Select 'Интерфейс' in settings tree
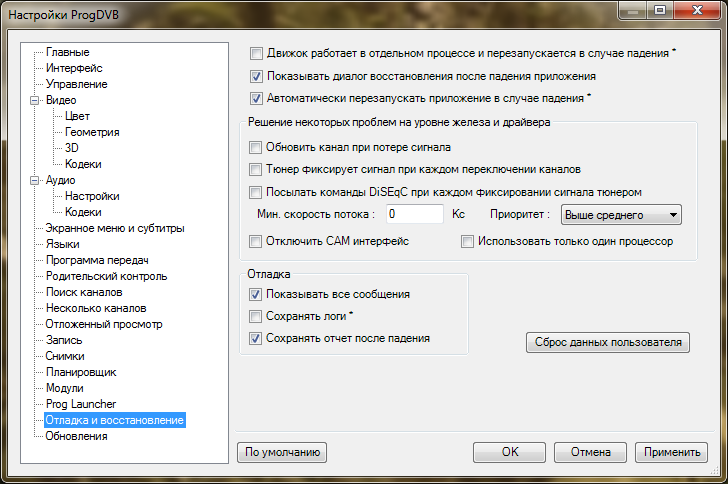This screenshot has height=484, width=728. 74,68
